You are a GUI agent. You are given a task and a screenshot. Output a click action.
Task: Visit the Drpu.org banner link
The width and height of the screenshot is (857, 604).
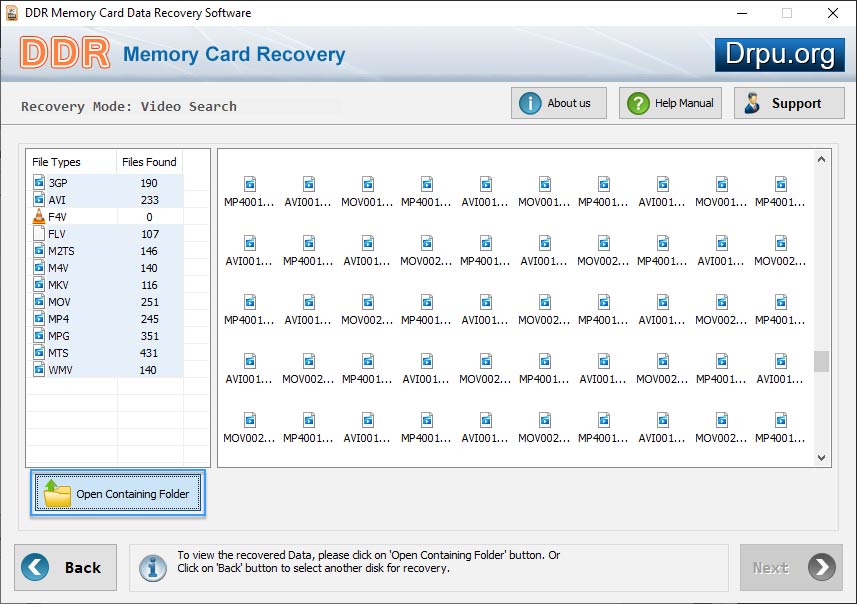click(x=779, y=55)
